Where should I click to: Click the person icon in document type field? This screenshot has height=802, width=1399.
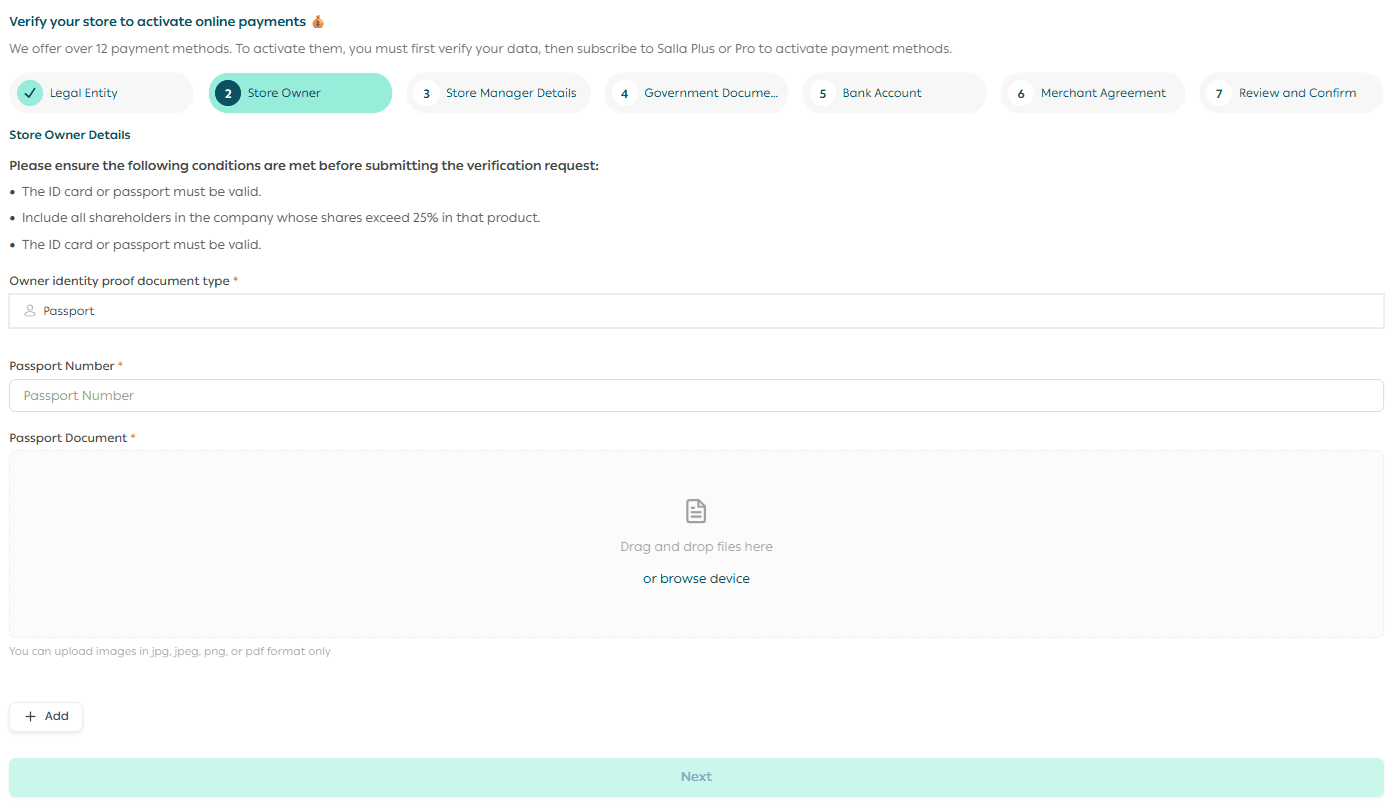pyautogui.click(x=30, y=311)
